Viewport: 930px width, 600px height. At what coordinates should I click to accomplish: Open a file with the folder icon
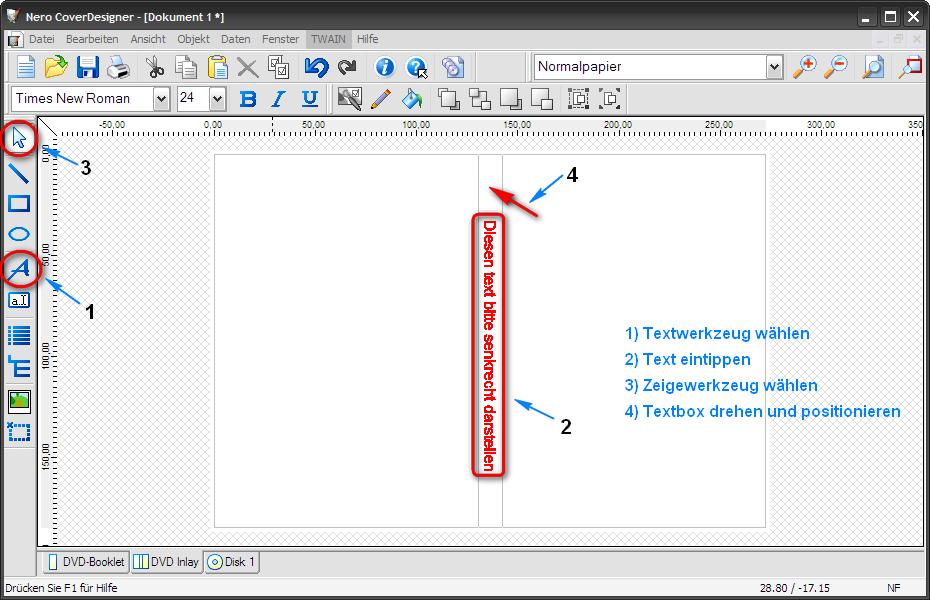coord(56,67)
